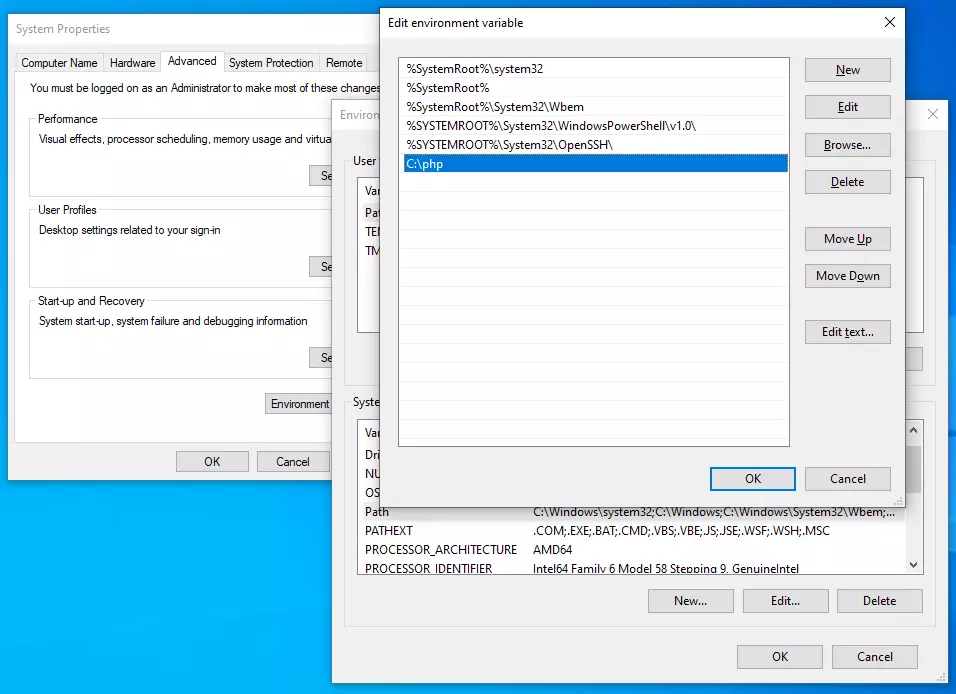Viewport: 956px width, 694px height.
Task: Delete the selected path entry
Action: (847, 181)
